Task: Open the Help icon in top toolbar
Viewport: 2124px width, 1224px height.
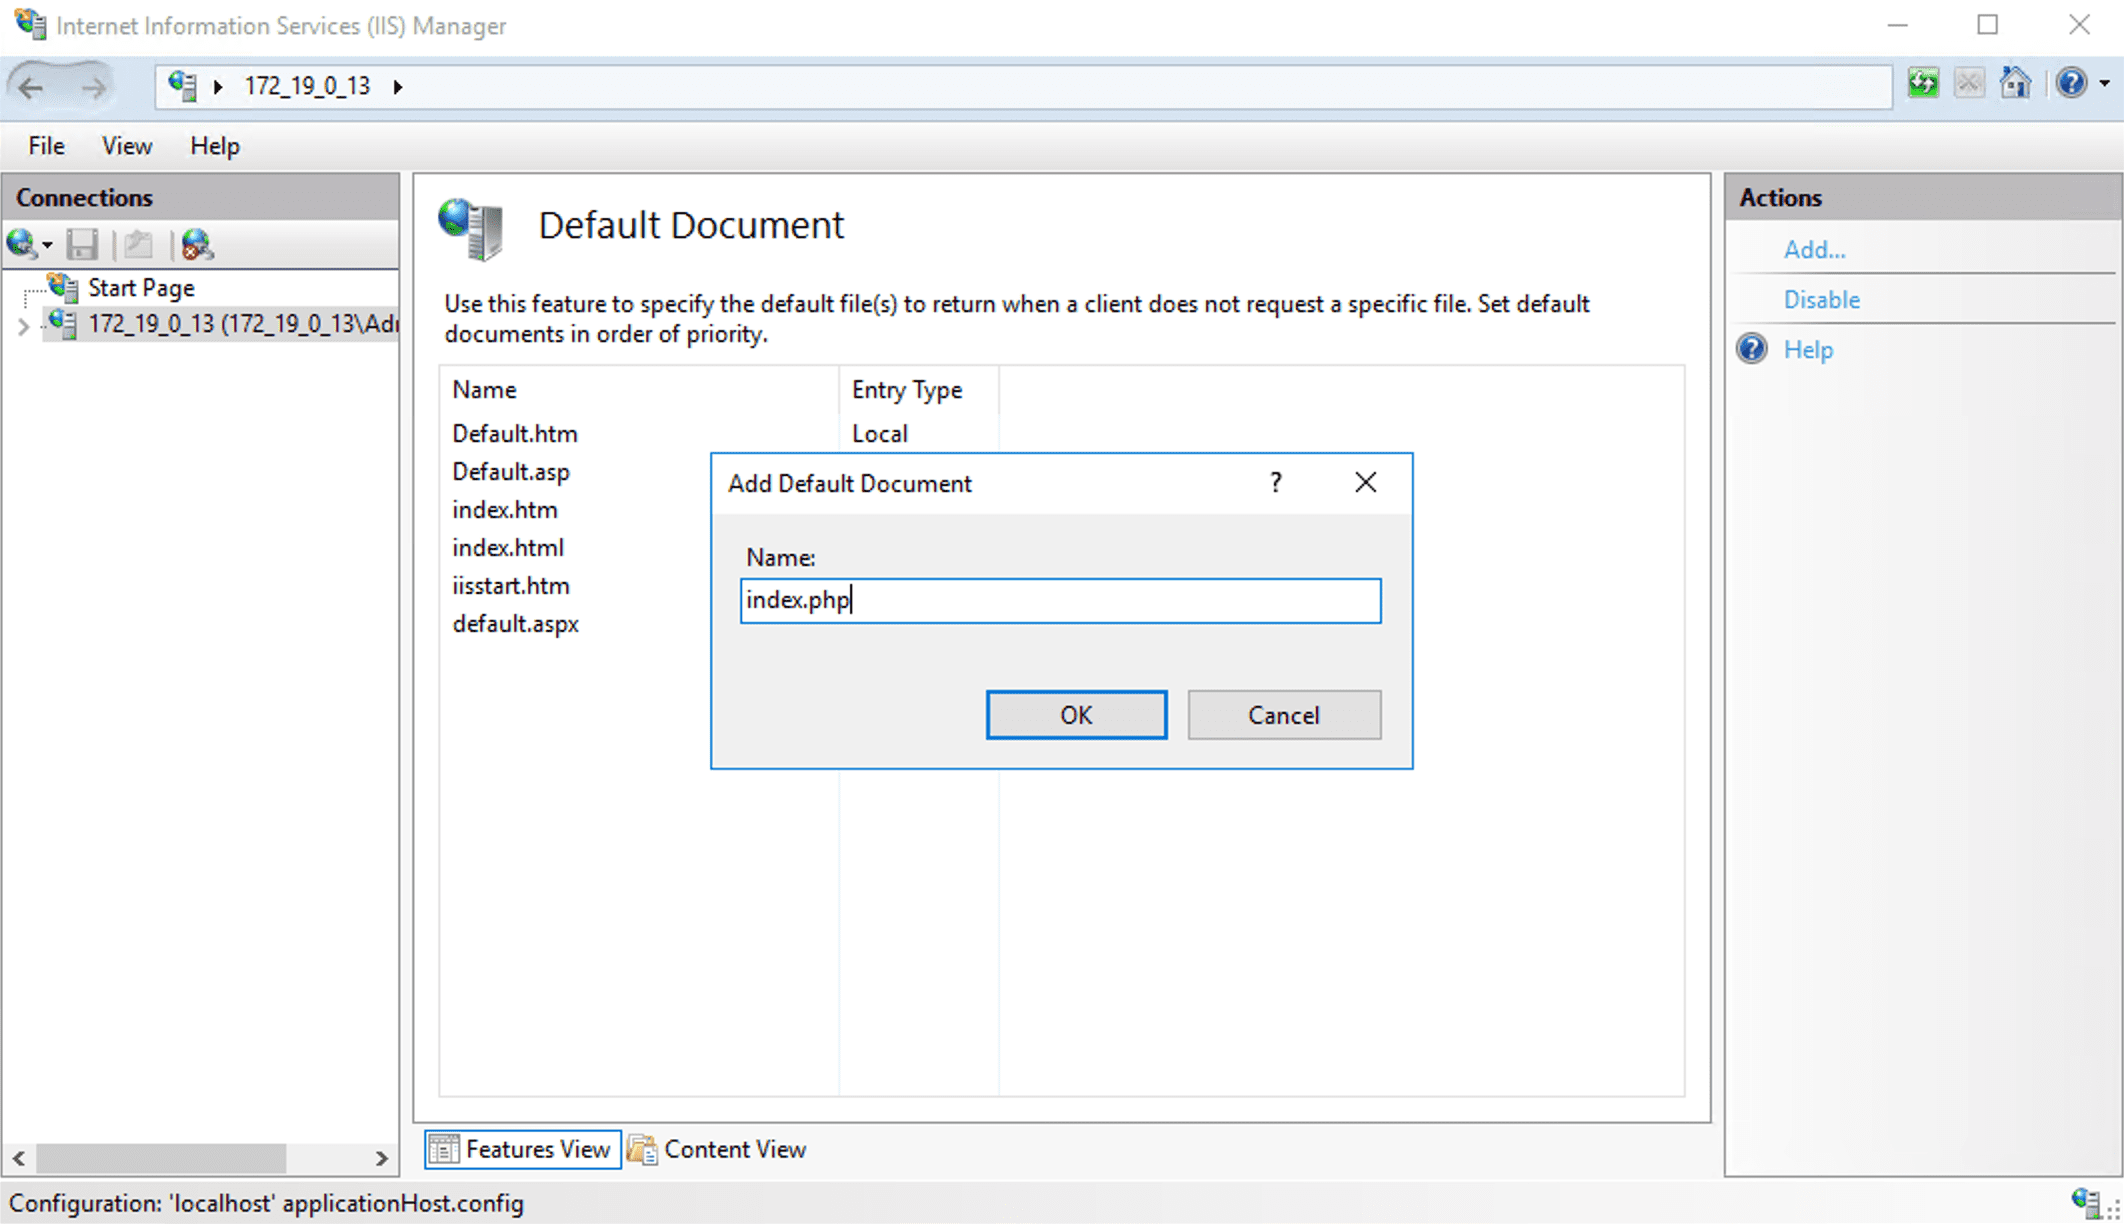Action: [2072, 83]
